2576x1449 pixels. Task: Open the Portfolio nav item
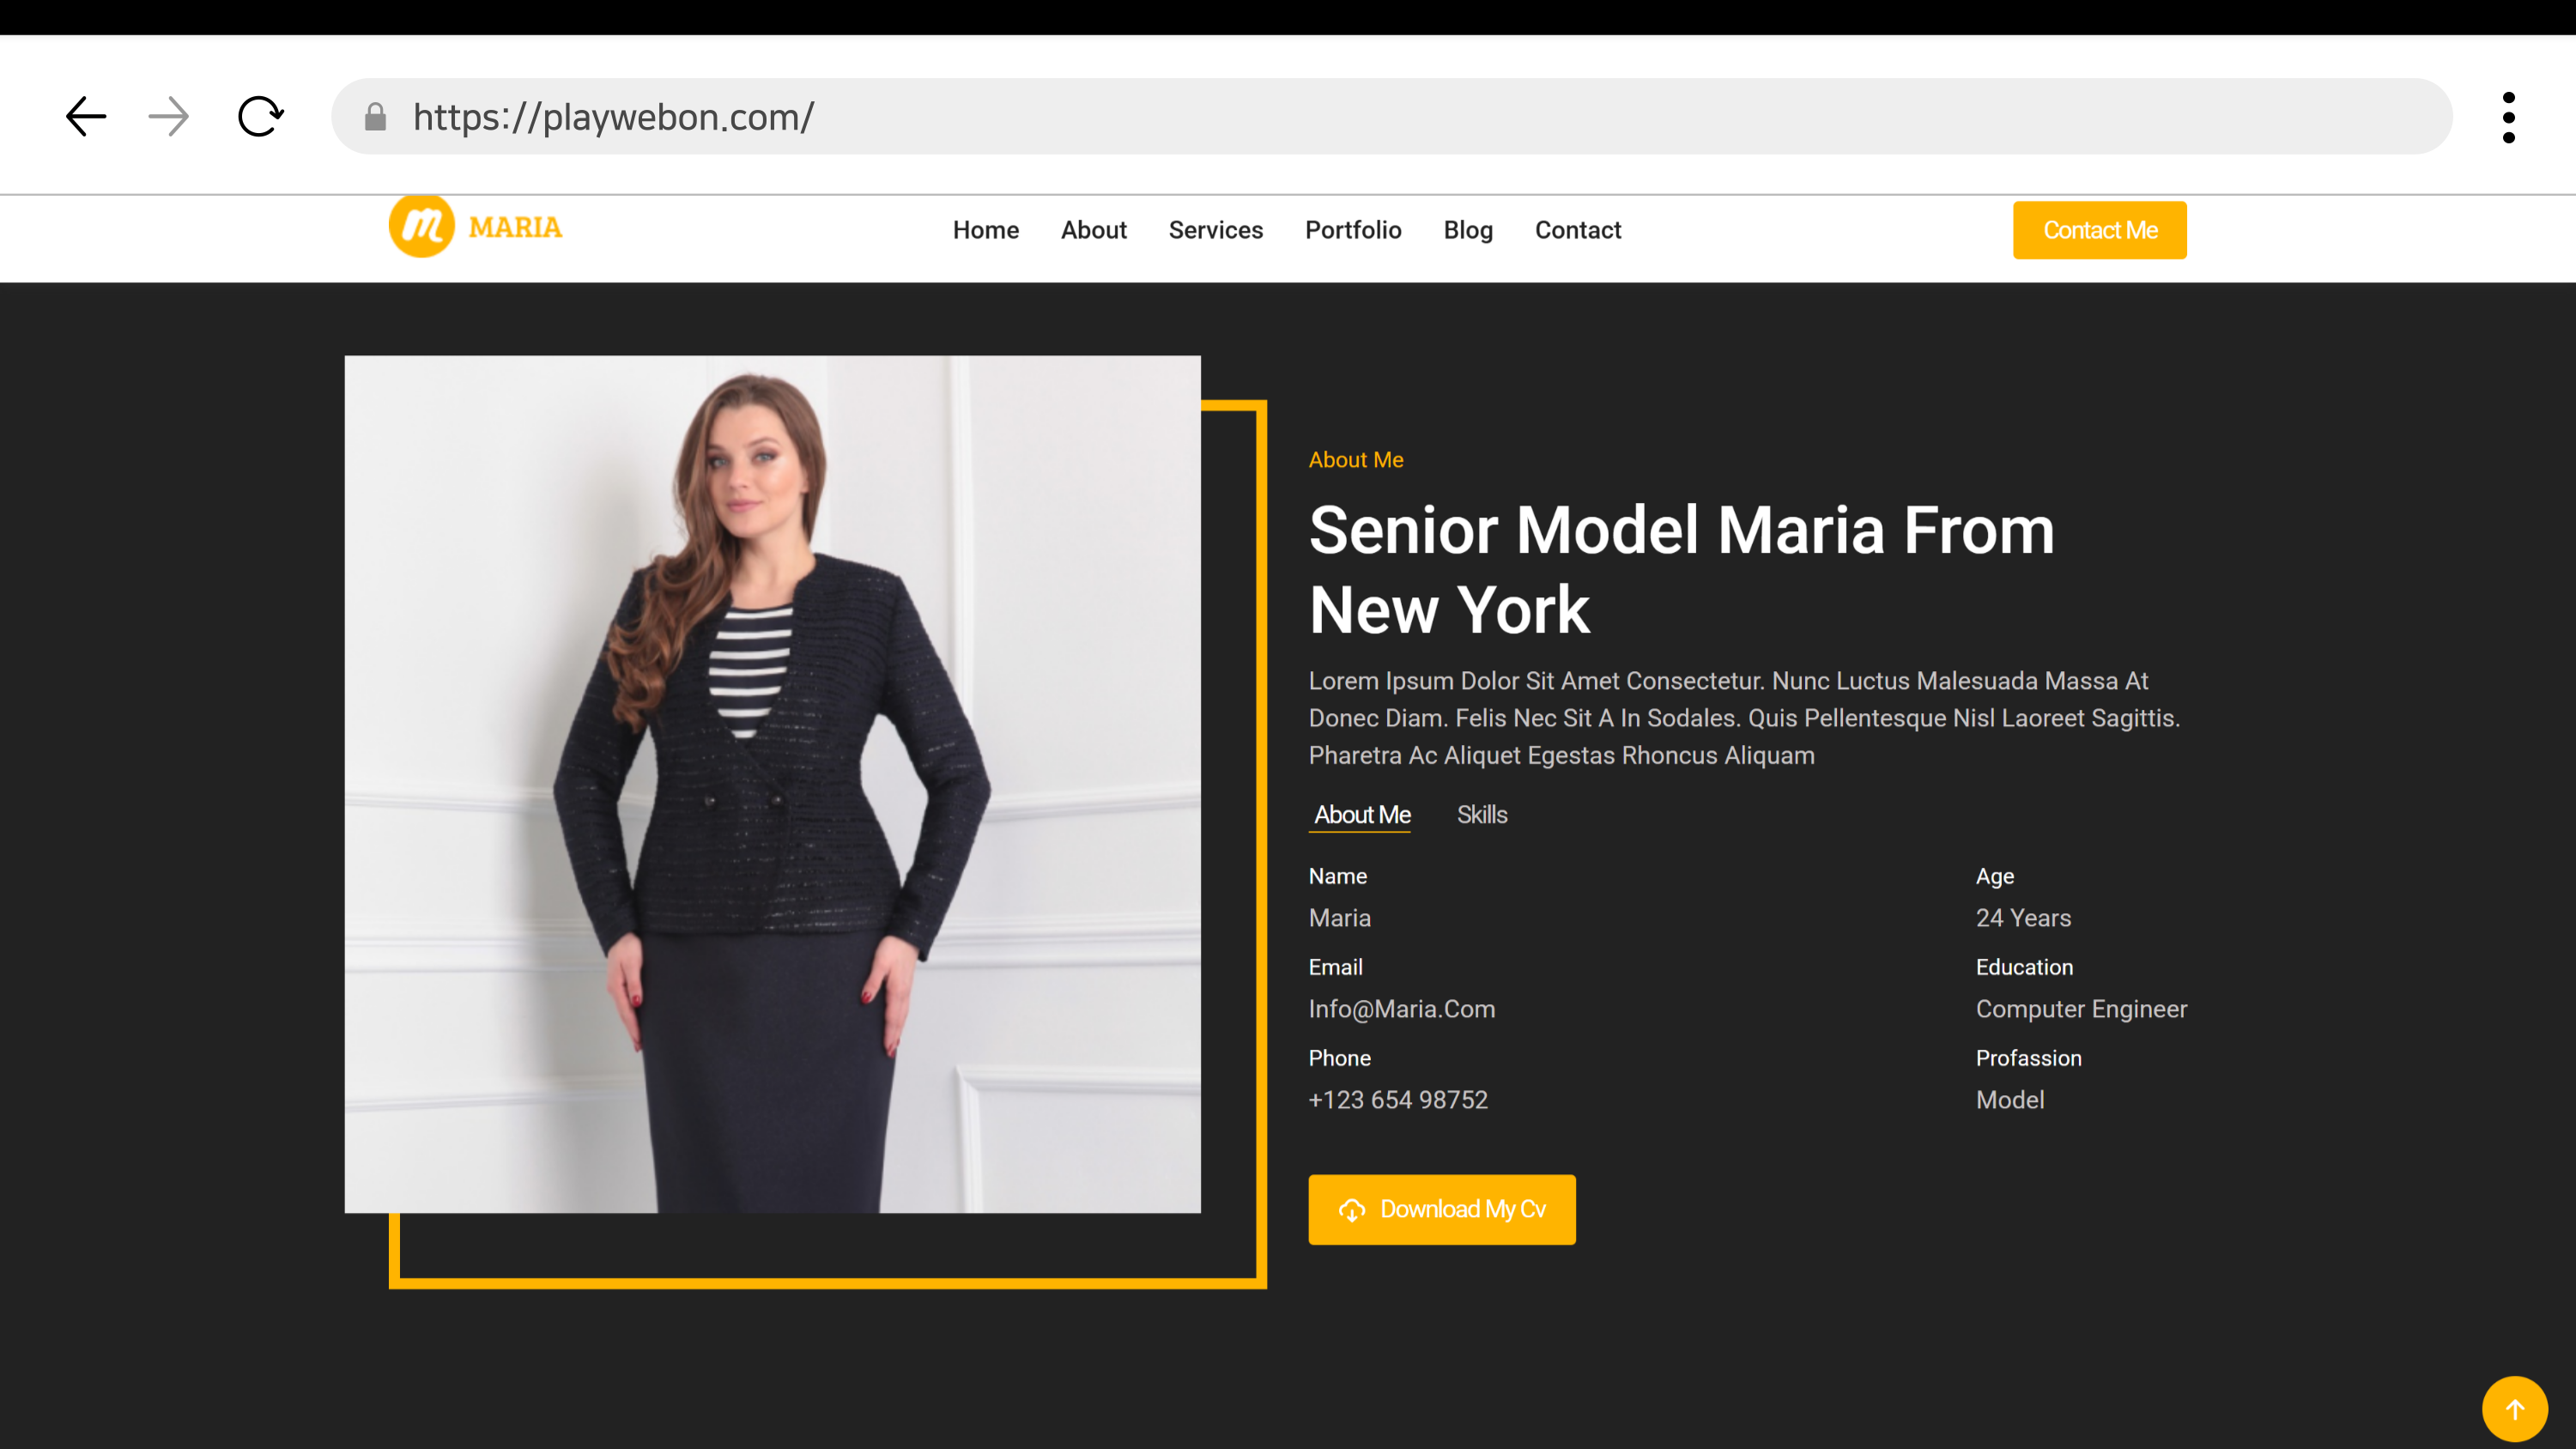click(x=1353, y=230)
